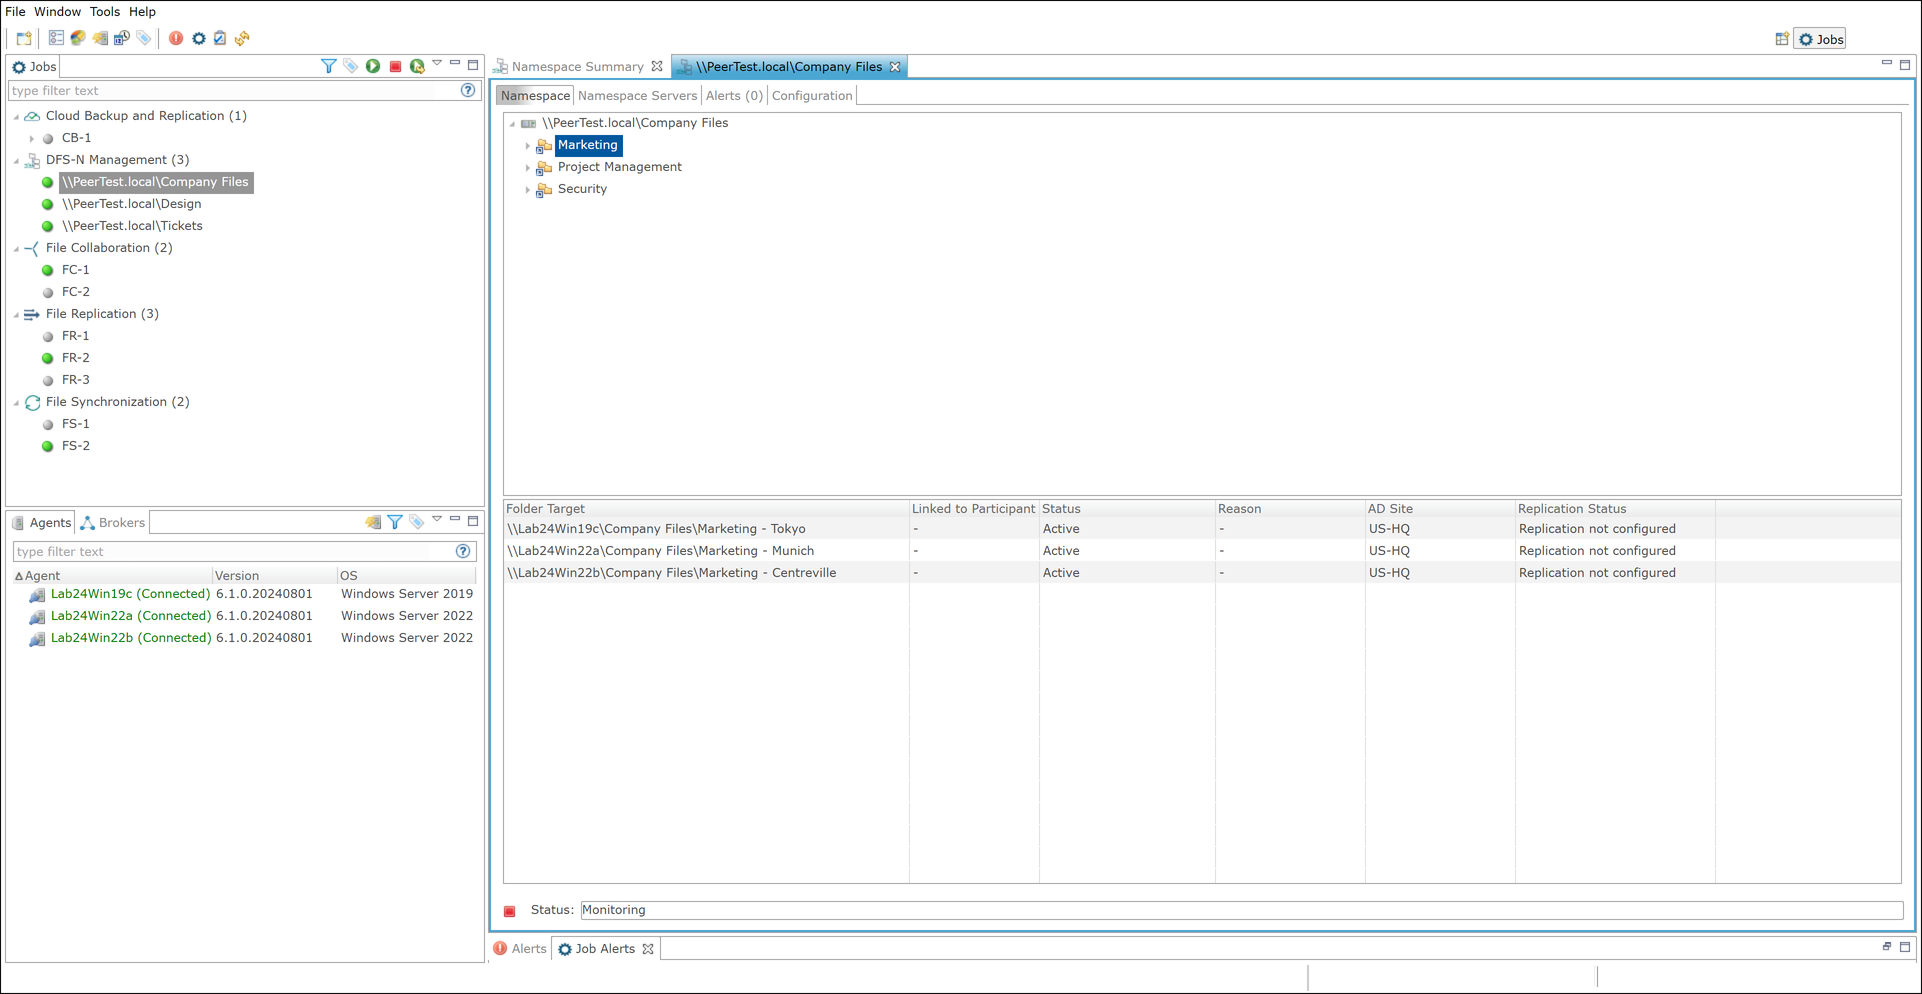The width and height of the screenshot is (1922, 994).
Task: Switch to the bottom Alerts tab
Action: point(521,949)
